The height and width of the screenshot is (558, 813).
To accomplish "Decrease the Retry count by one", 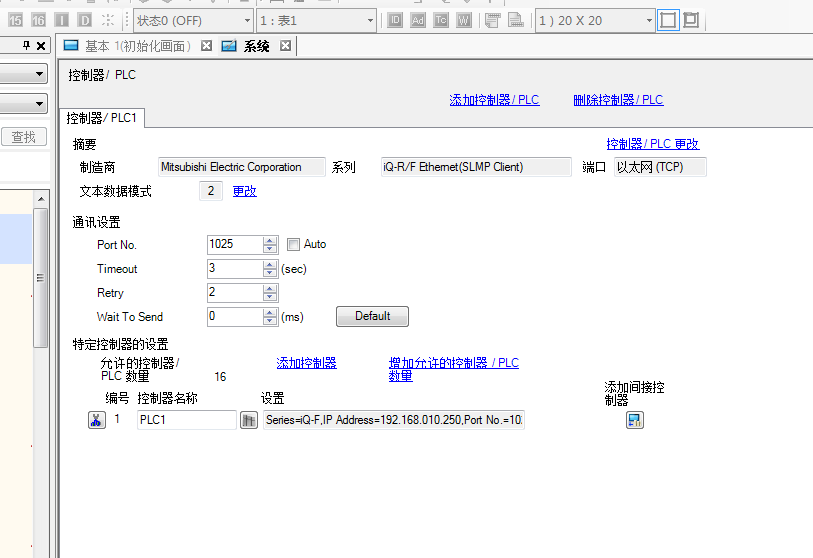I will [270, 297].
